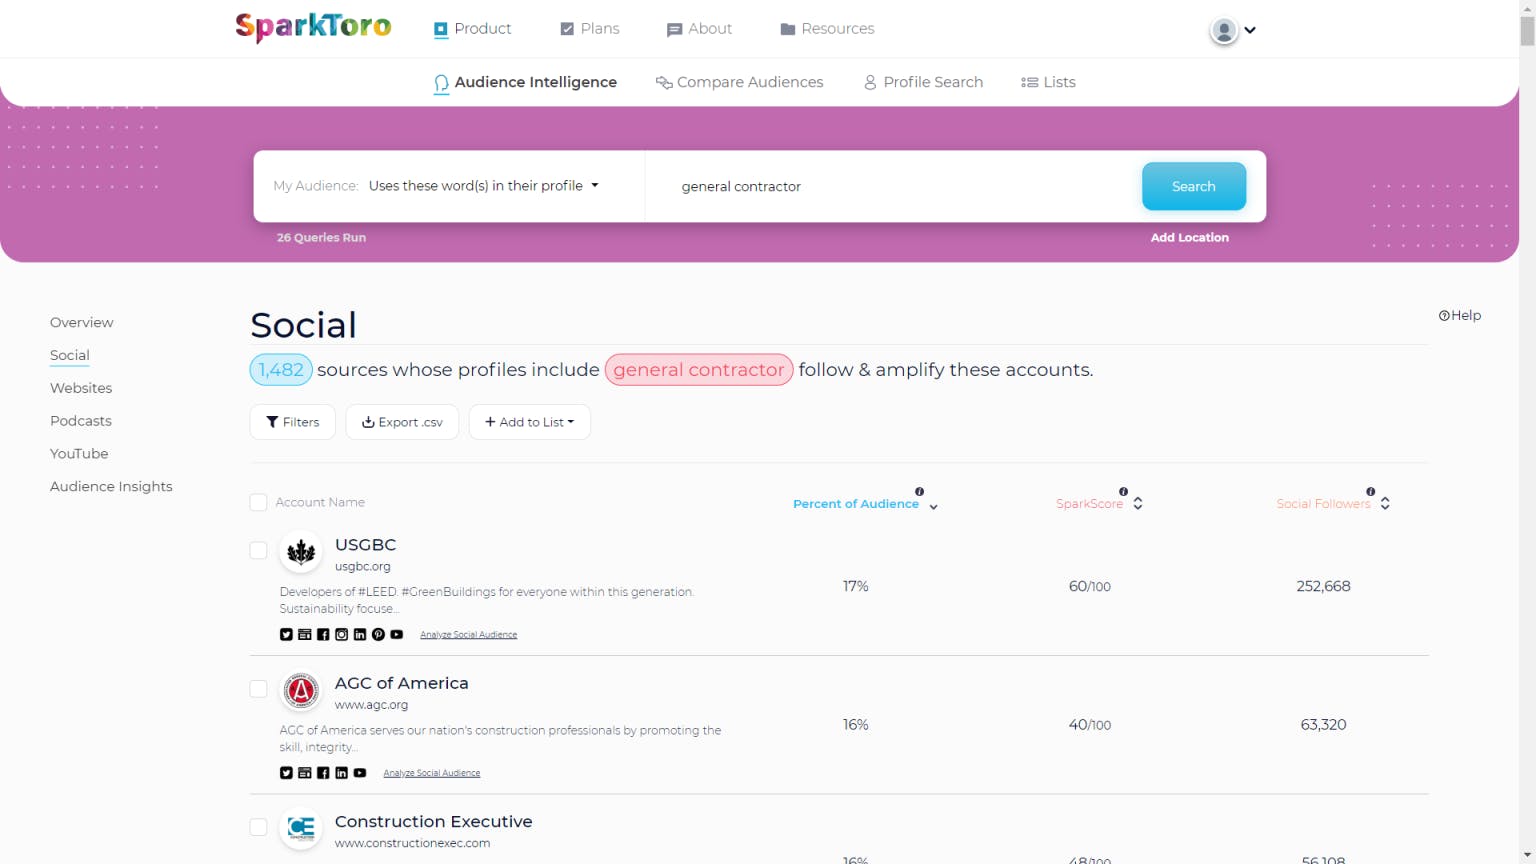Screen dimensions: 1536x864
Task: Open the audience type dropdown
Action: point(484,186)
